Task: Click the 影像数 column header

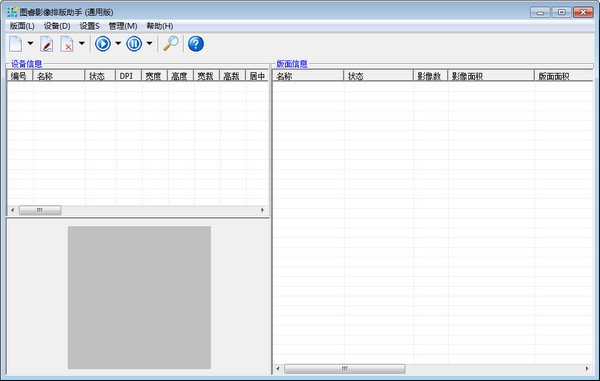Action: [430, 76]
